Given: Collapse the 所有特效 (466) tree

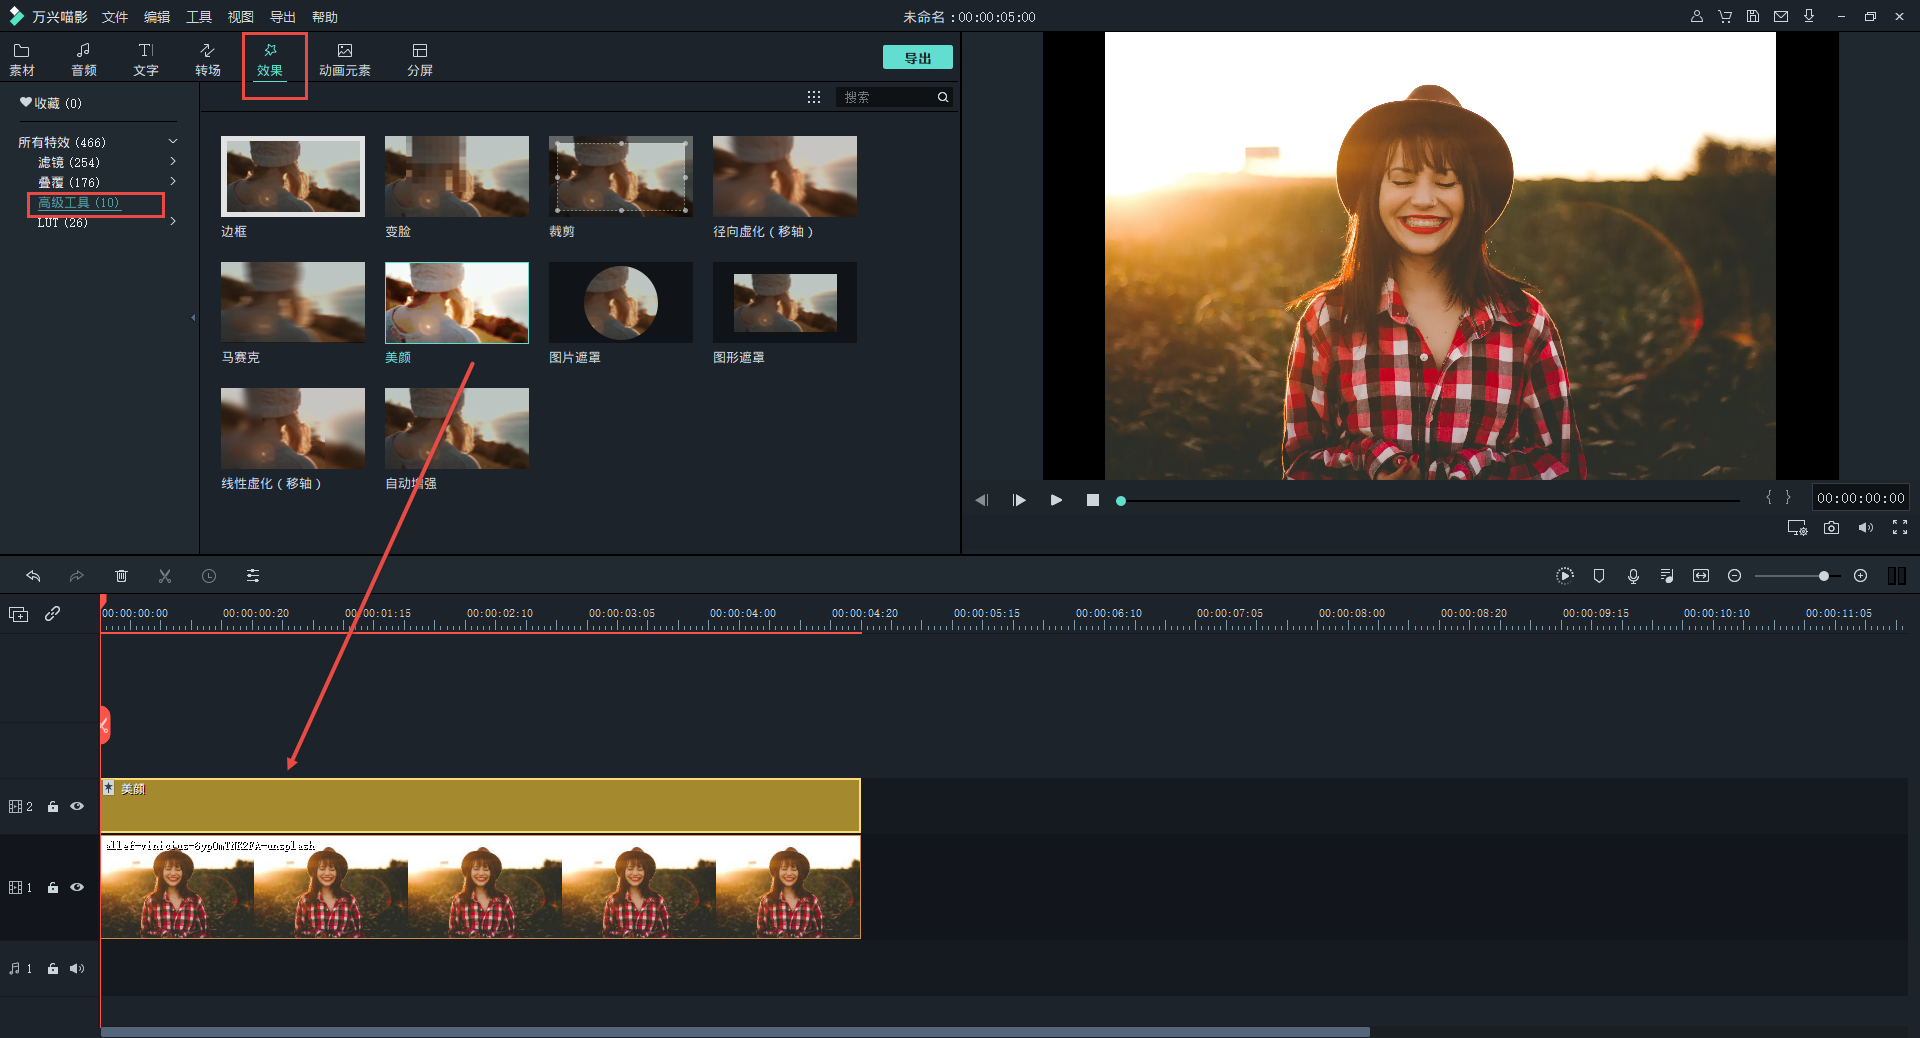Looking at the screenshot, I should [173, 142].
